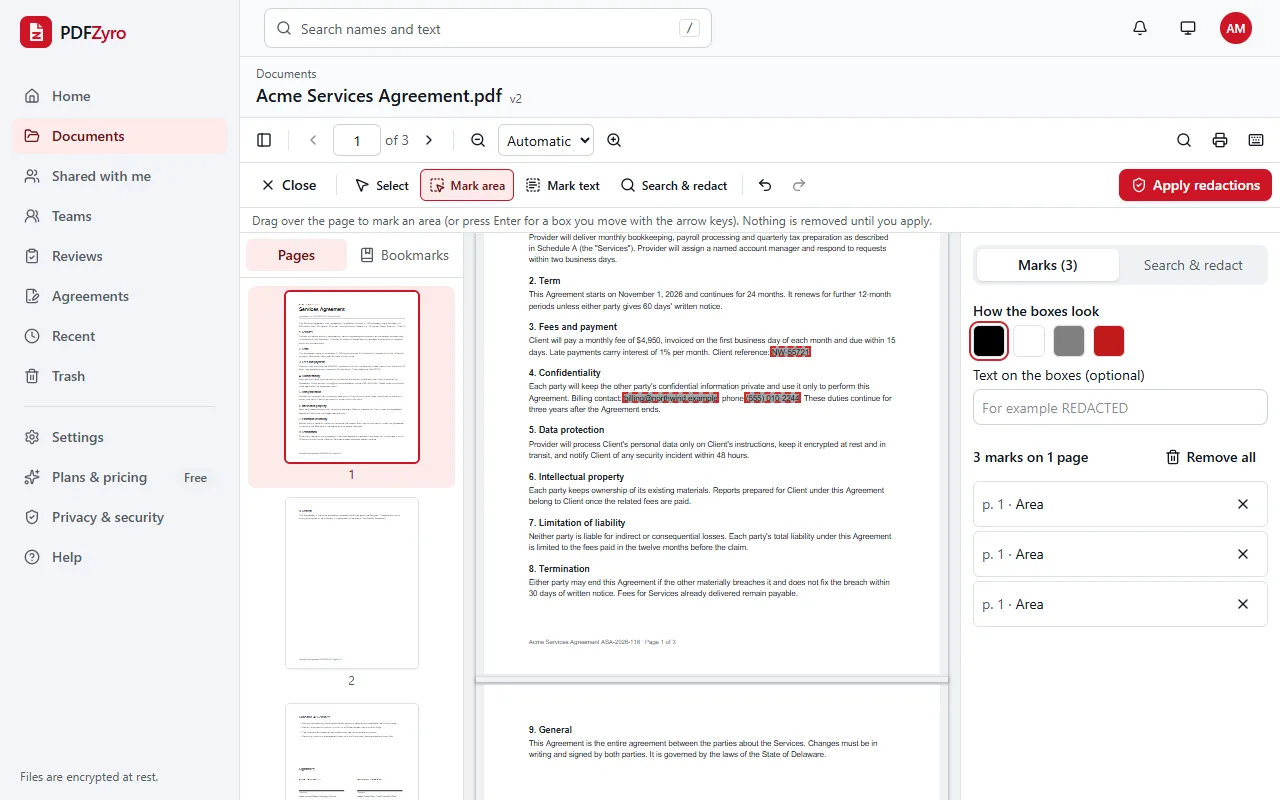The width and height of the screenshot is (1280, 800).
Task: Select page 2 thumbnail
Action: (352, 583)
